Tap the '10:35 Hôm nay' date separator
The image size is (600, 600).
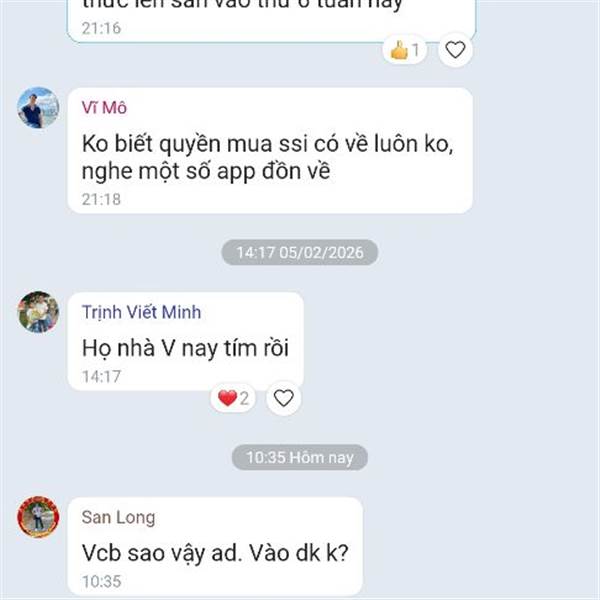coord(300,457)
